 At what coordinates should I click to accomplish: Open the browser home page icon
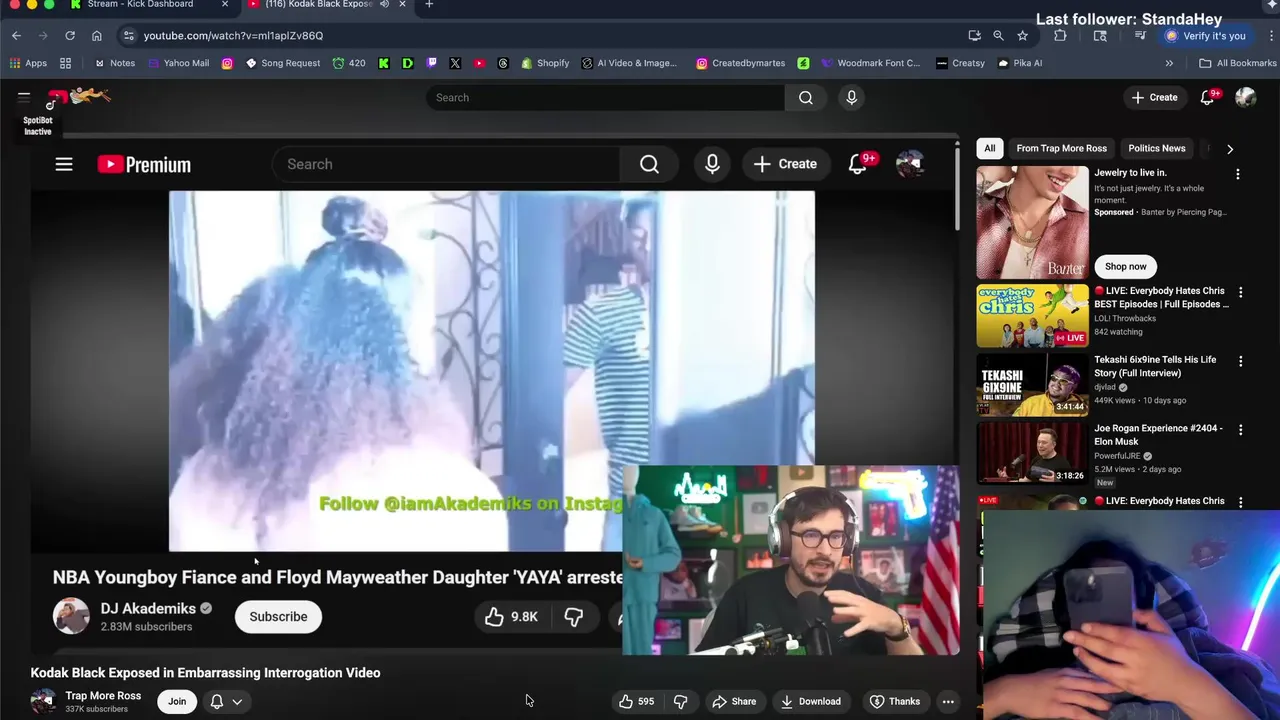[97, 35]
